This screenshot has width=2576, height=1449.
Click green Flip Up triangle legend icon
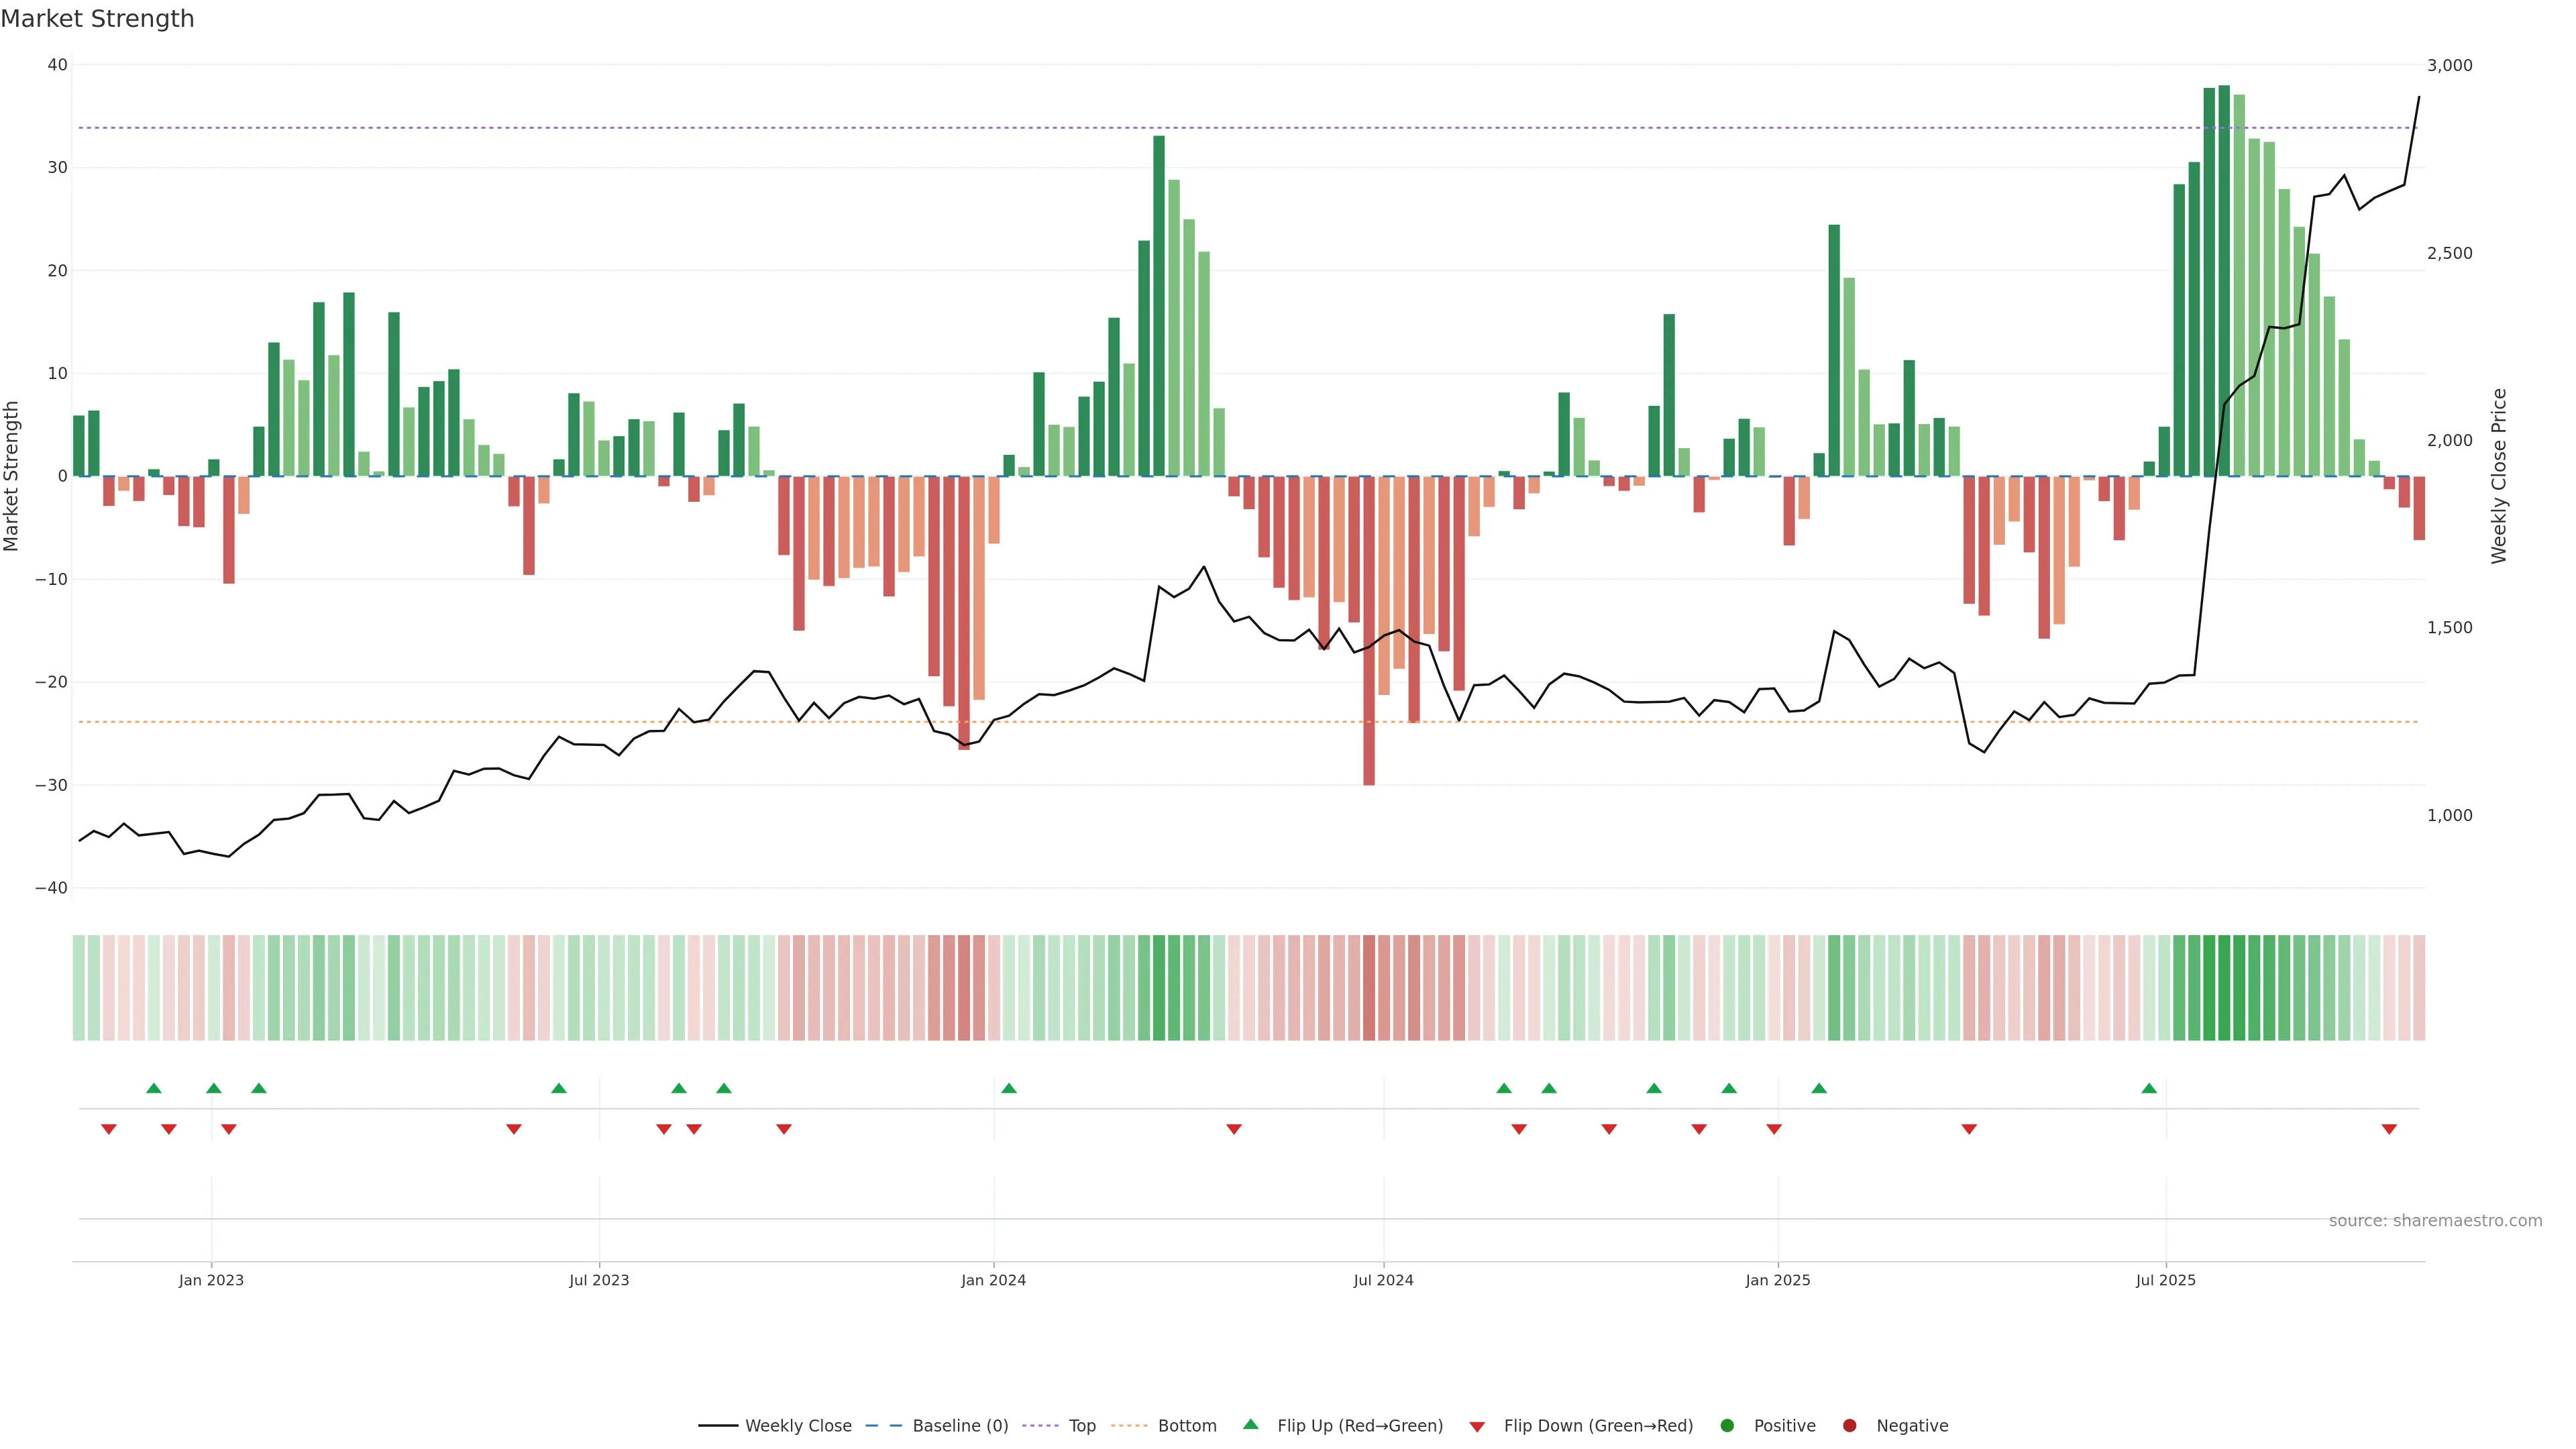coord(1250,1424)
